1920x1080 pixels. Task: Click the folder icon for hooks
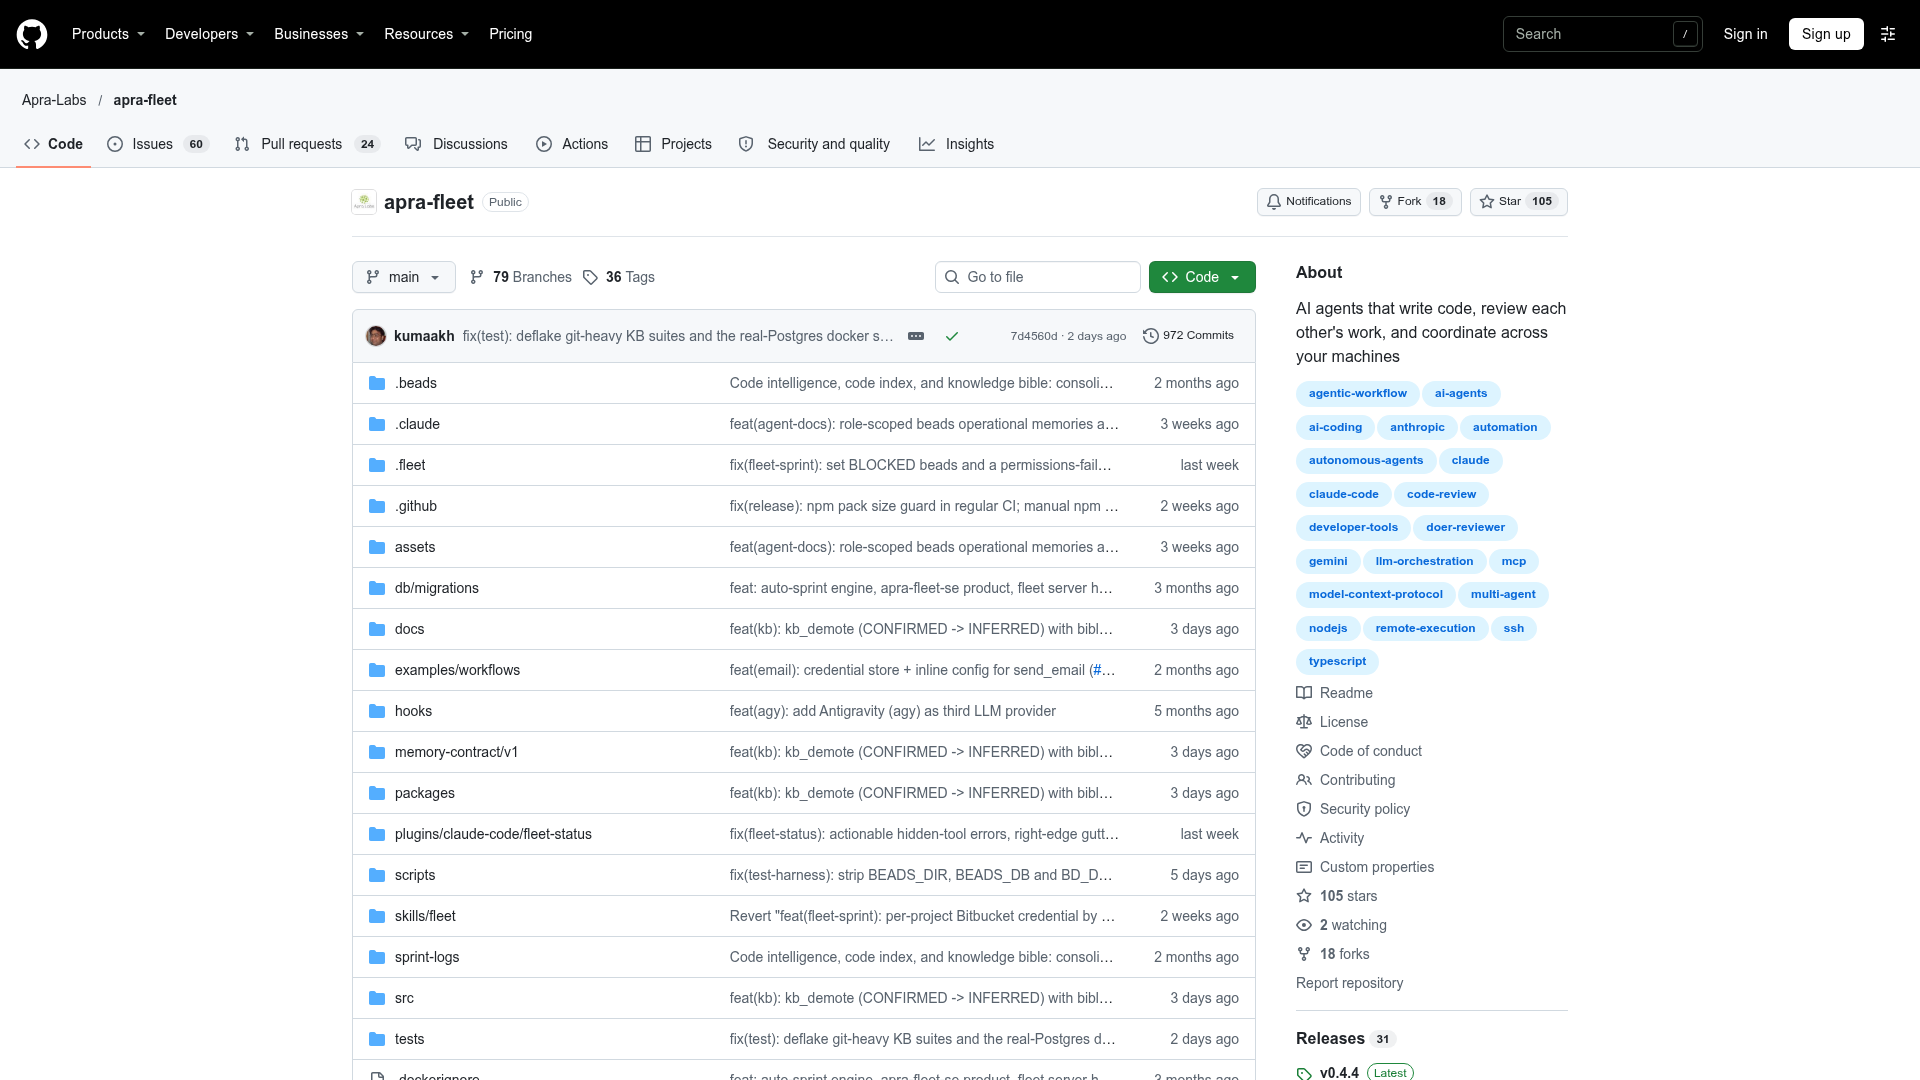(377, 711)
